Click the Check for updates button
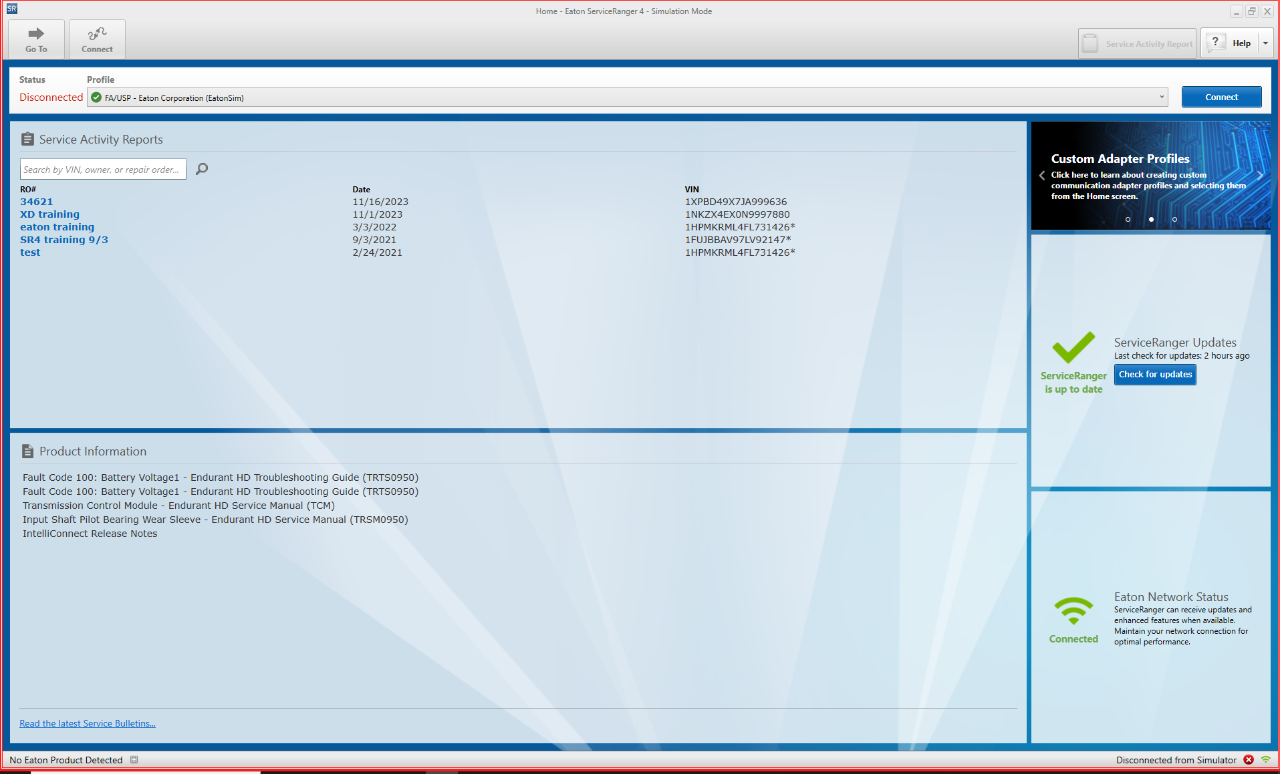The height and width of the screenshot is (774, 1280). 1155,375
